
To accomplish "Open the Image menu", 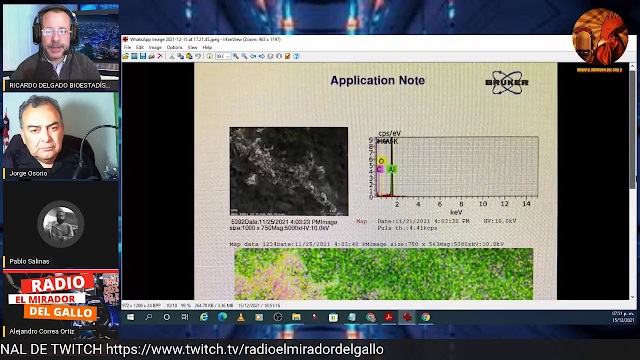I will tap(155, 47).
